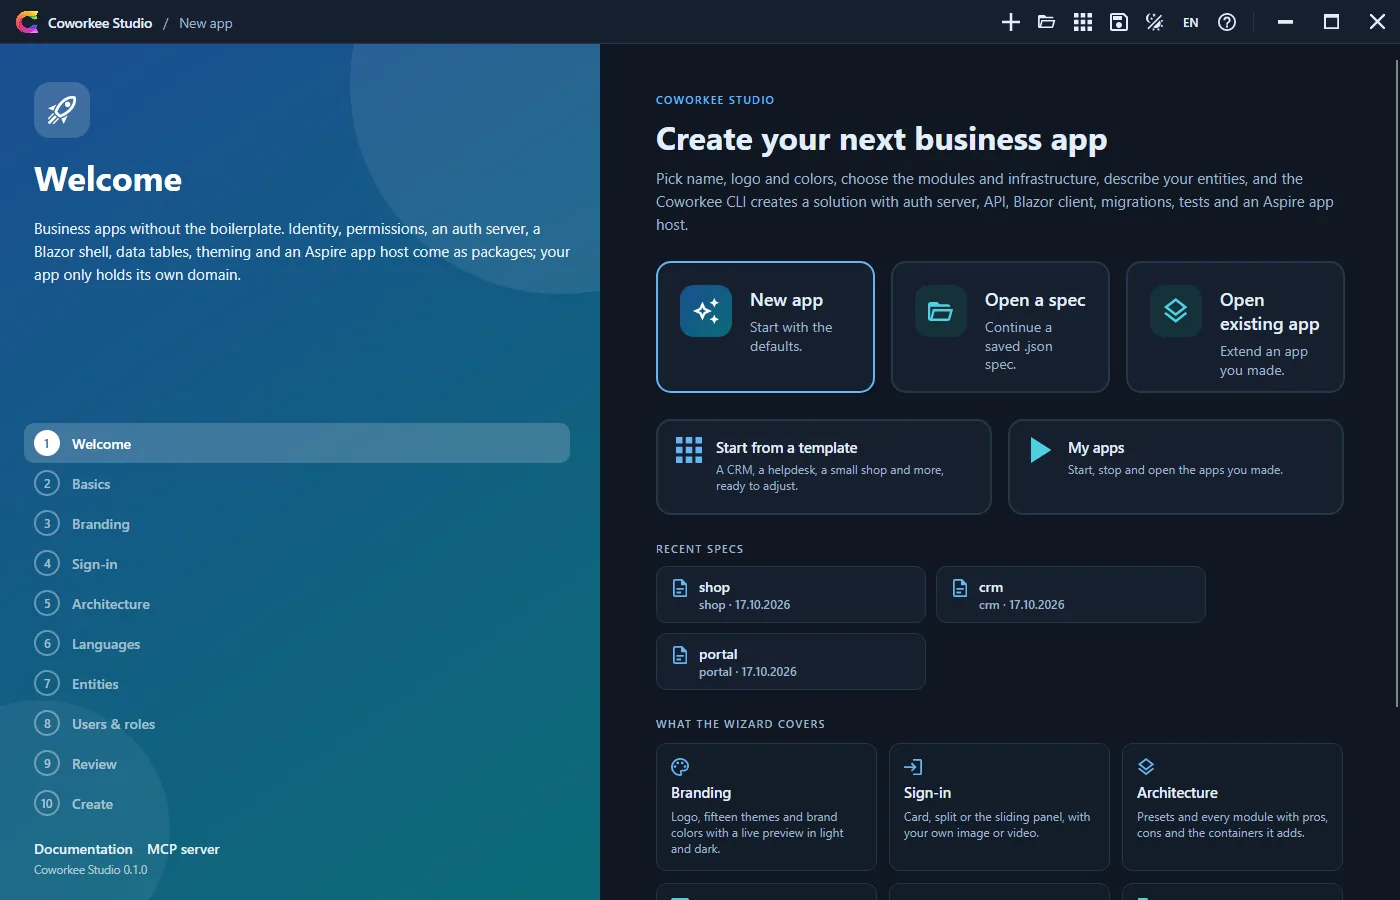Image resolution: width=1400 pixels, height=900 pixels.
Task: Click the Open a spec heading
Action: [1035, 300]
